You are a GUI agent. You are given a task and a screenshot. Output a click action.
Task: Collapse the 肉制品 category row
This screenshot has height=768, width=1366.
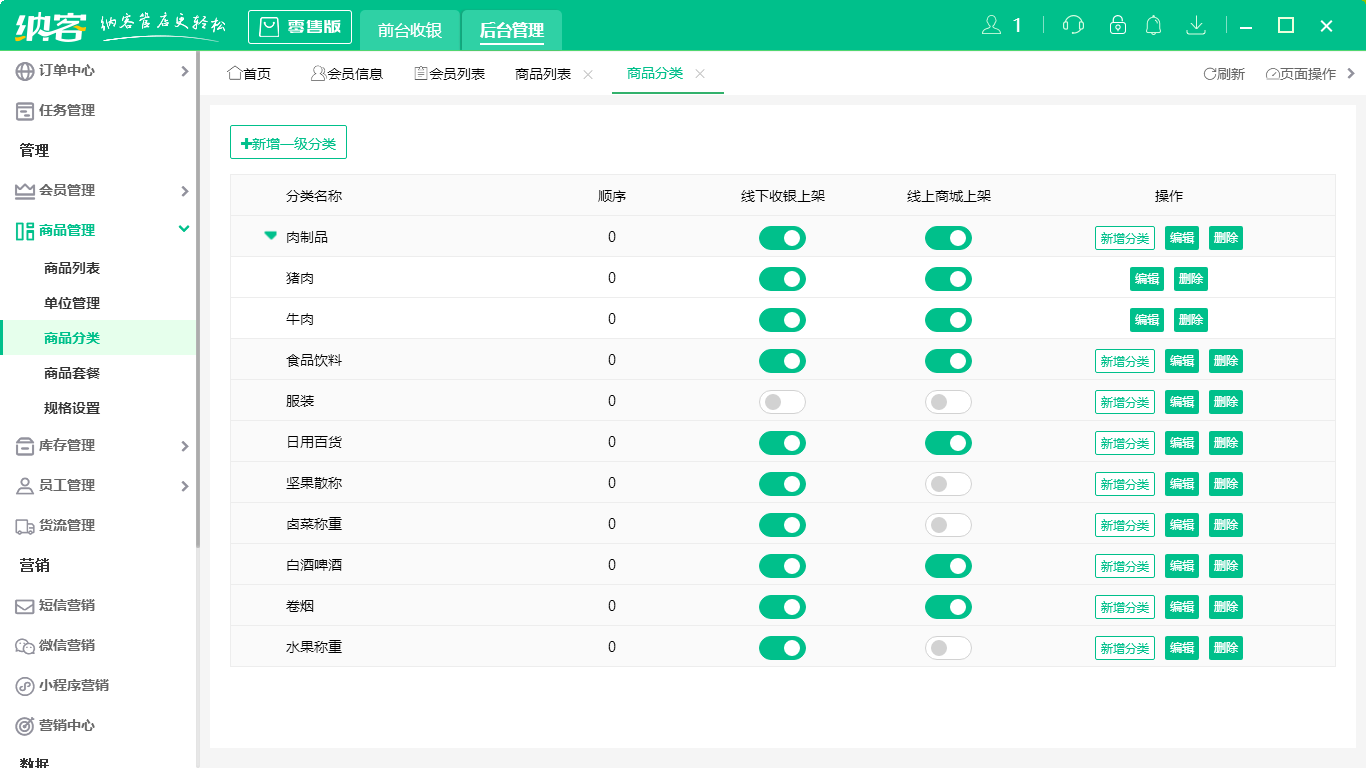pos(270,237)
